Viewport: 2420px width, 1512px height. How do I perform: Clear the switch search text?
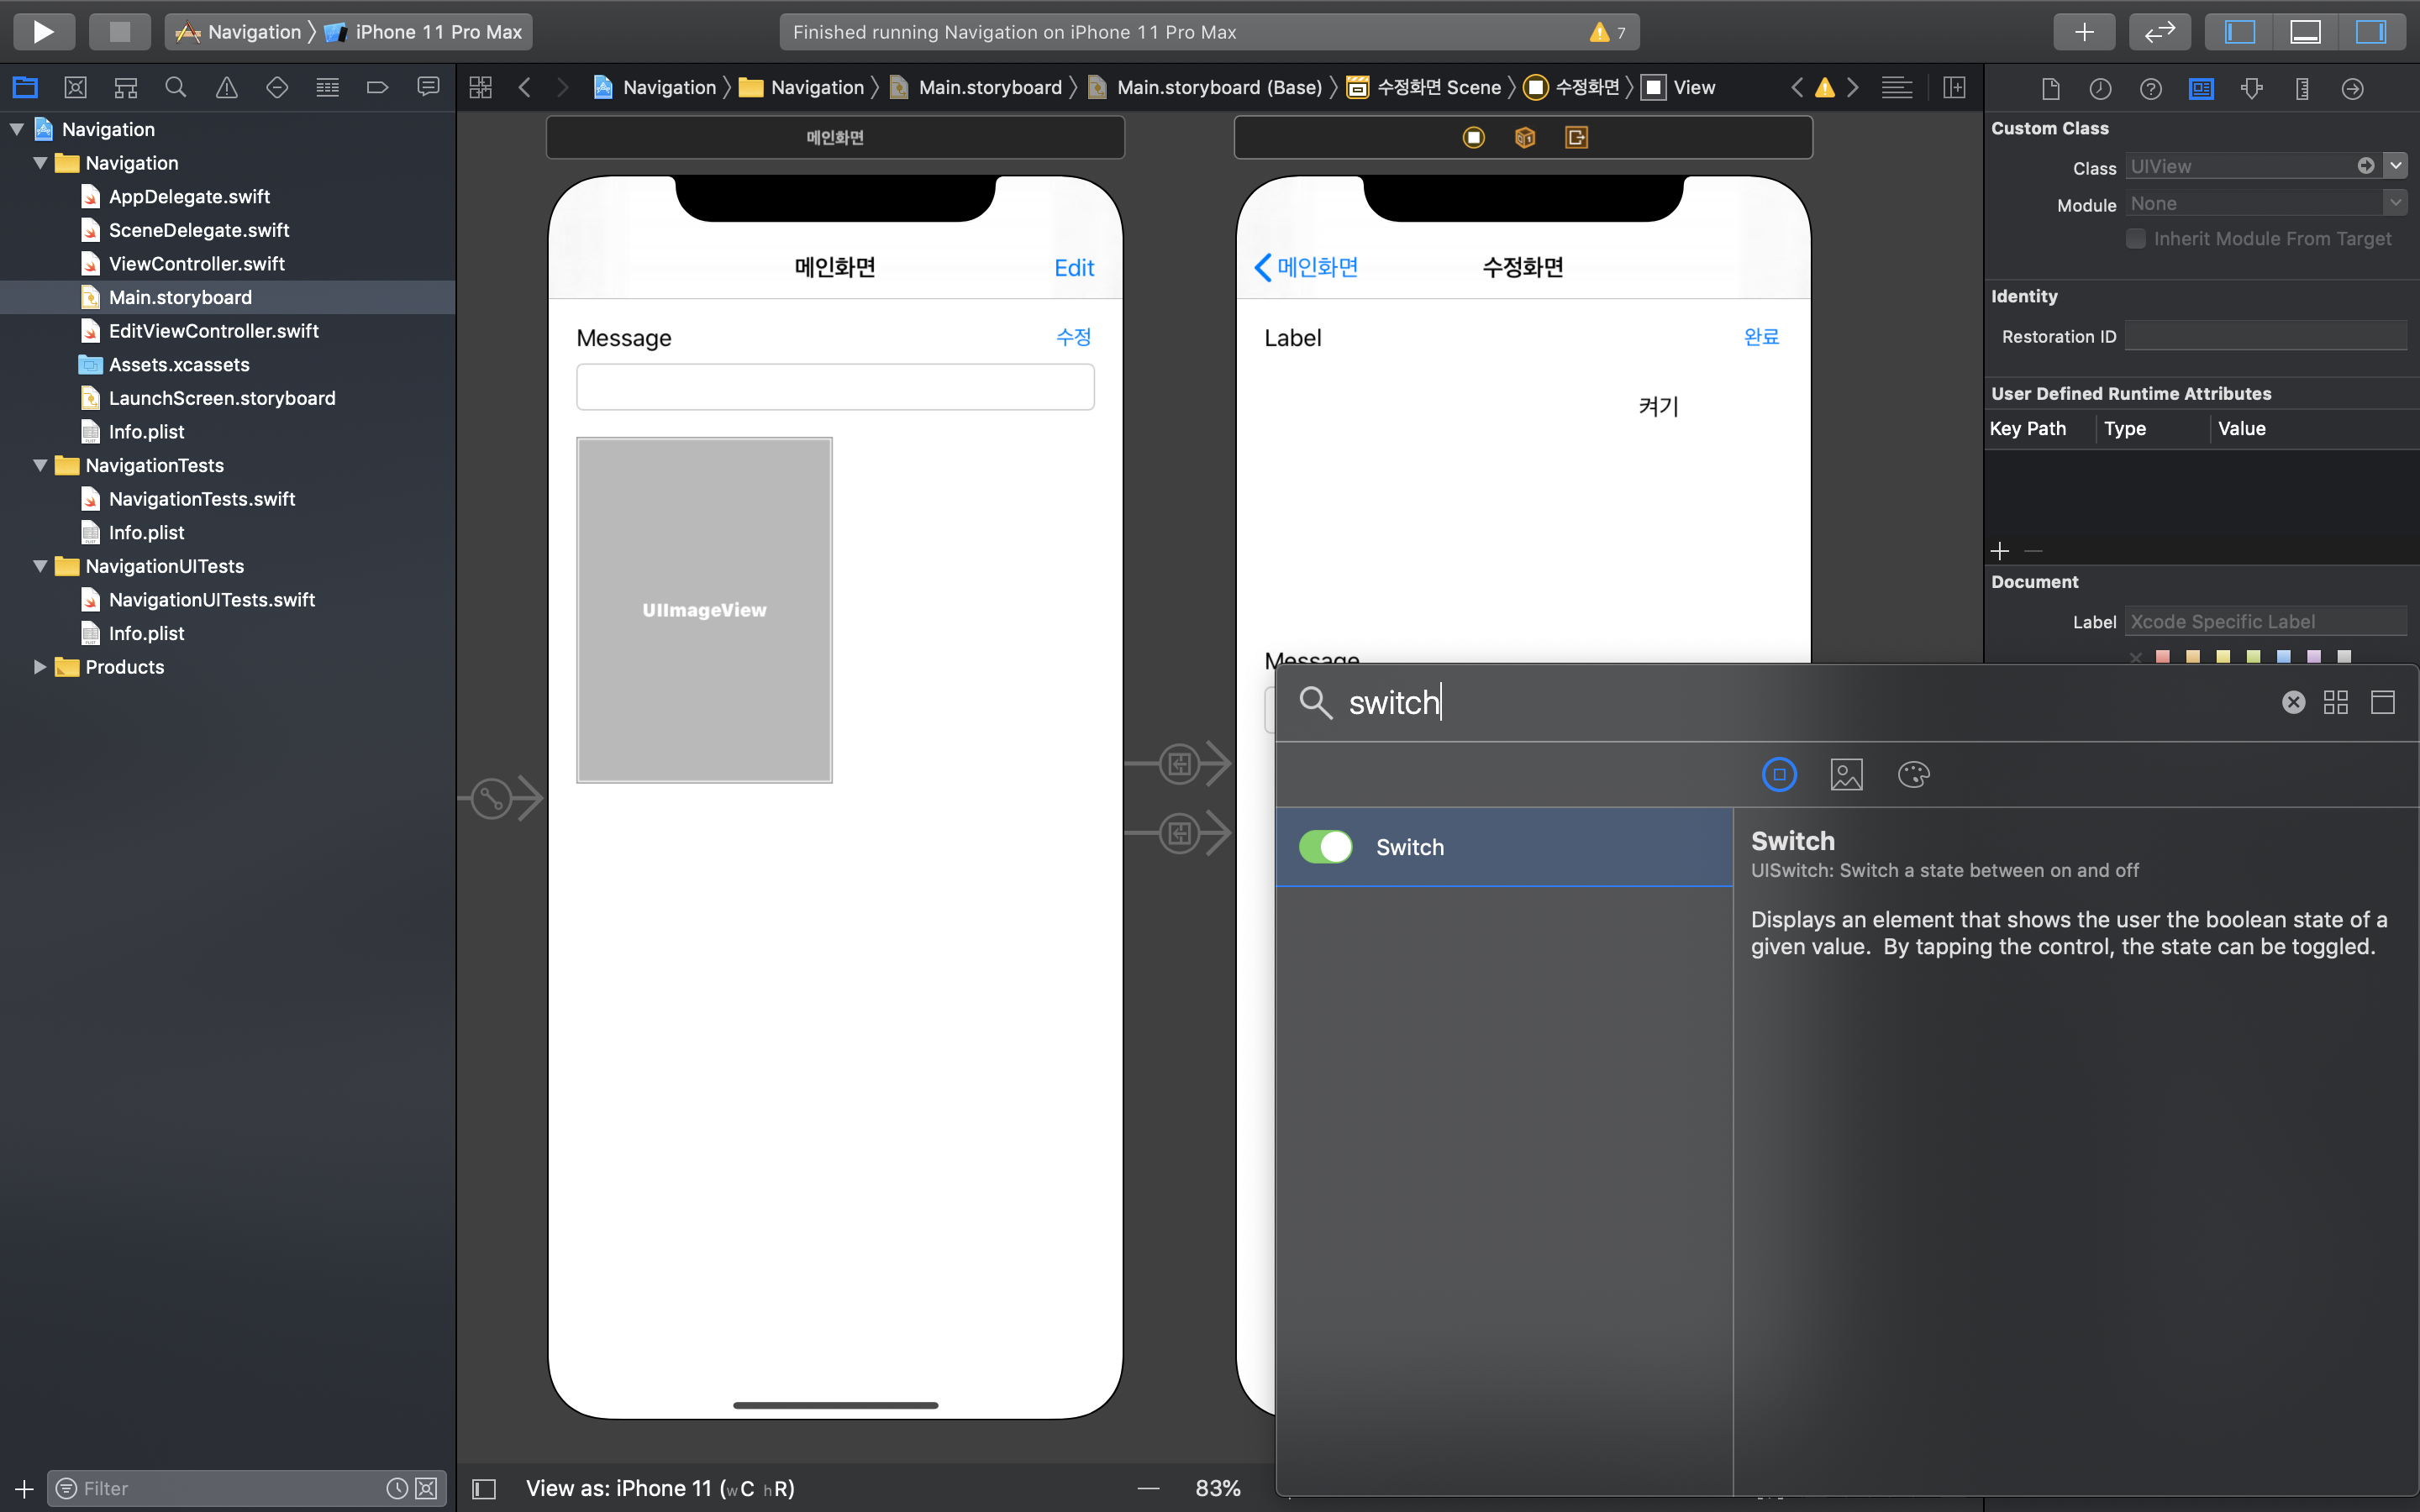2293,702
